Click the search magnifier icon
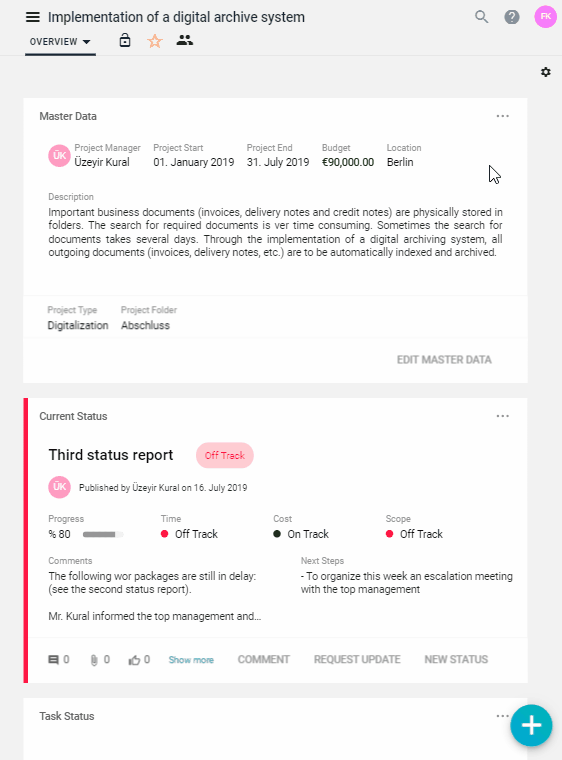Viewport: 562px width, 760px height. (x=482, y=17)
